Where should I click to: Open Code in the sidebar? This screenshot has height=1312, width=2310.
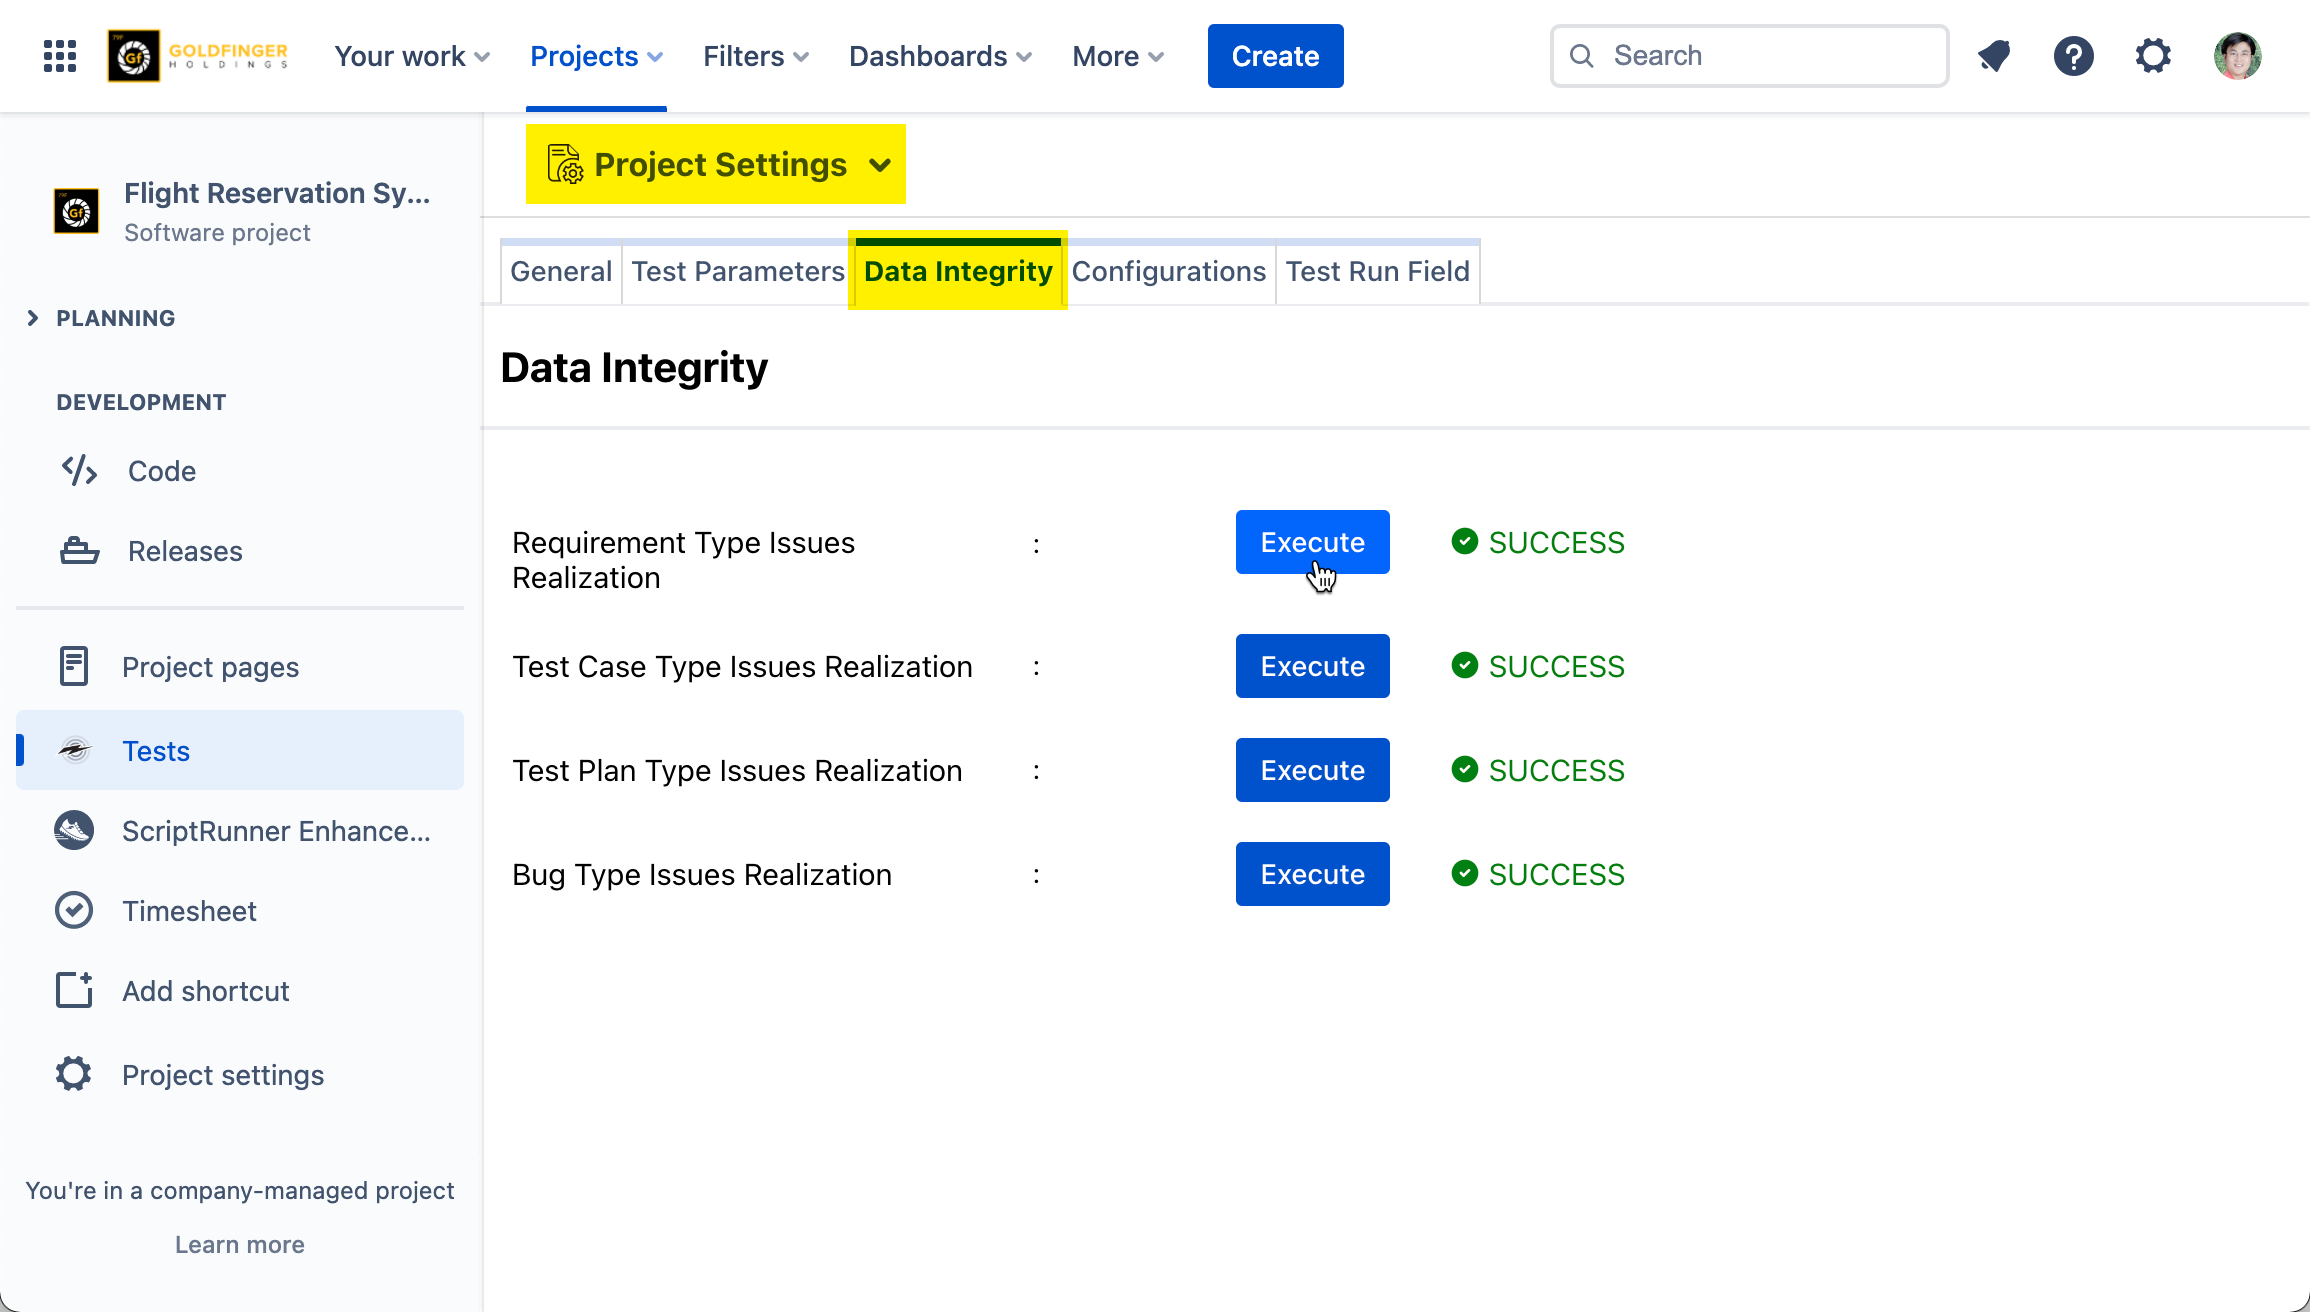point(161,471)
